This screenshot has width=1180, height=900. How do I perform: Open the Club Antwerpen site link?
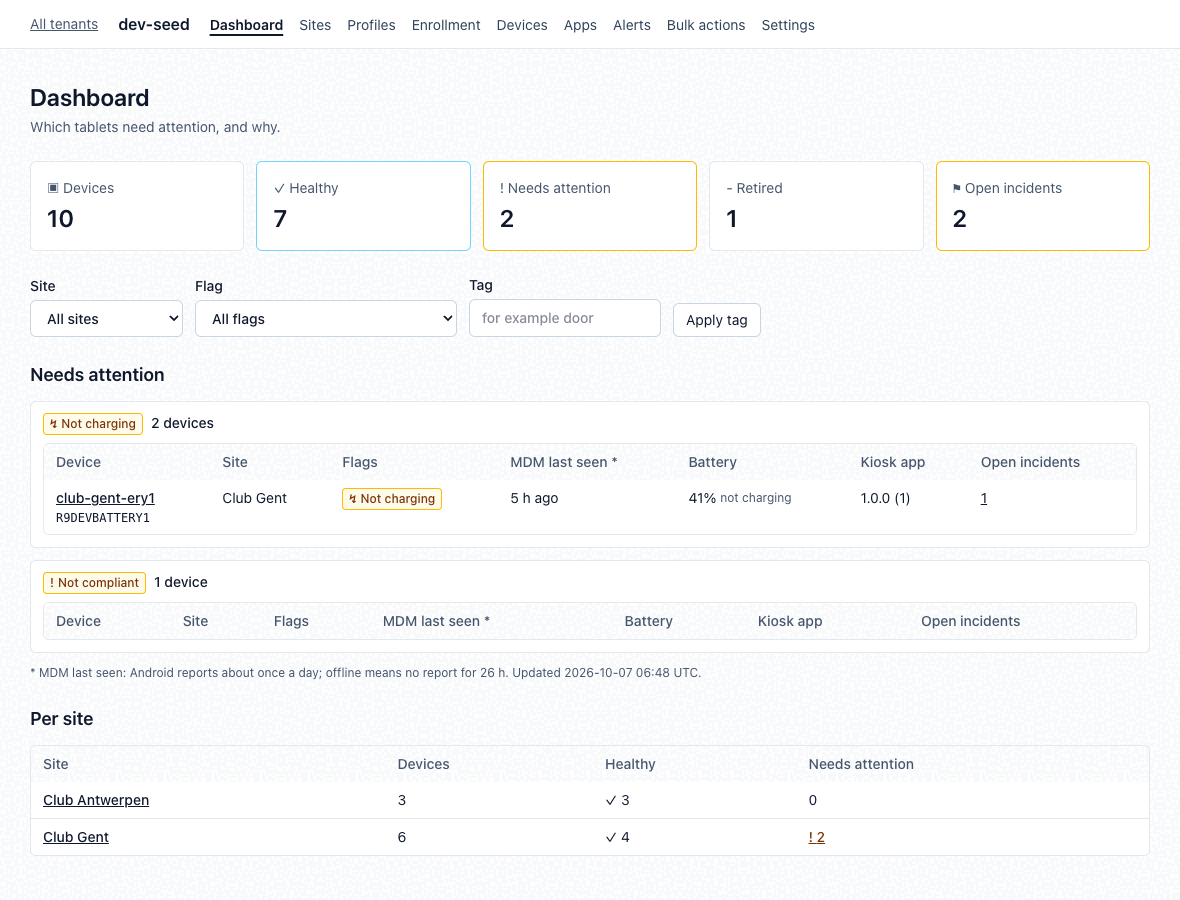click(x=96, y=800)
